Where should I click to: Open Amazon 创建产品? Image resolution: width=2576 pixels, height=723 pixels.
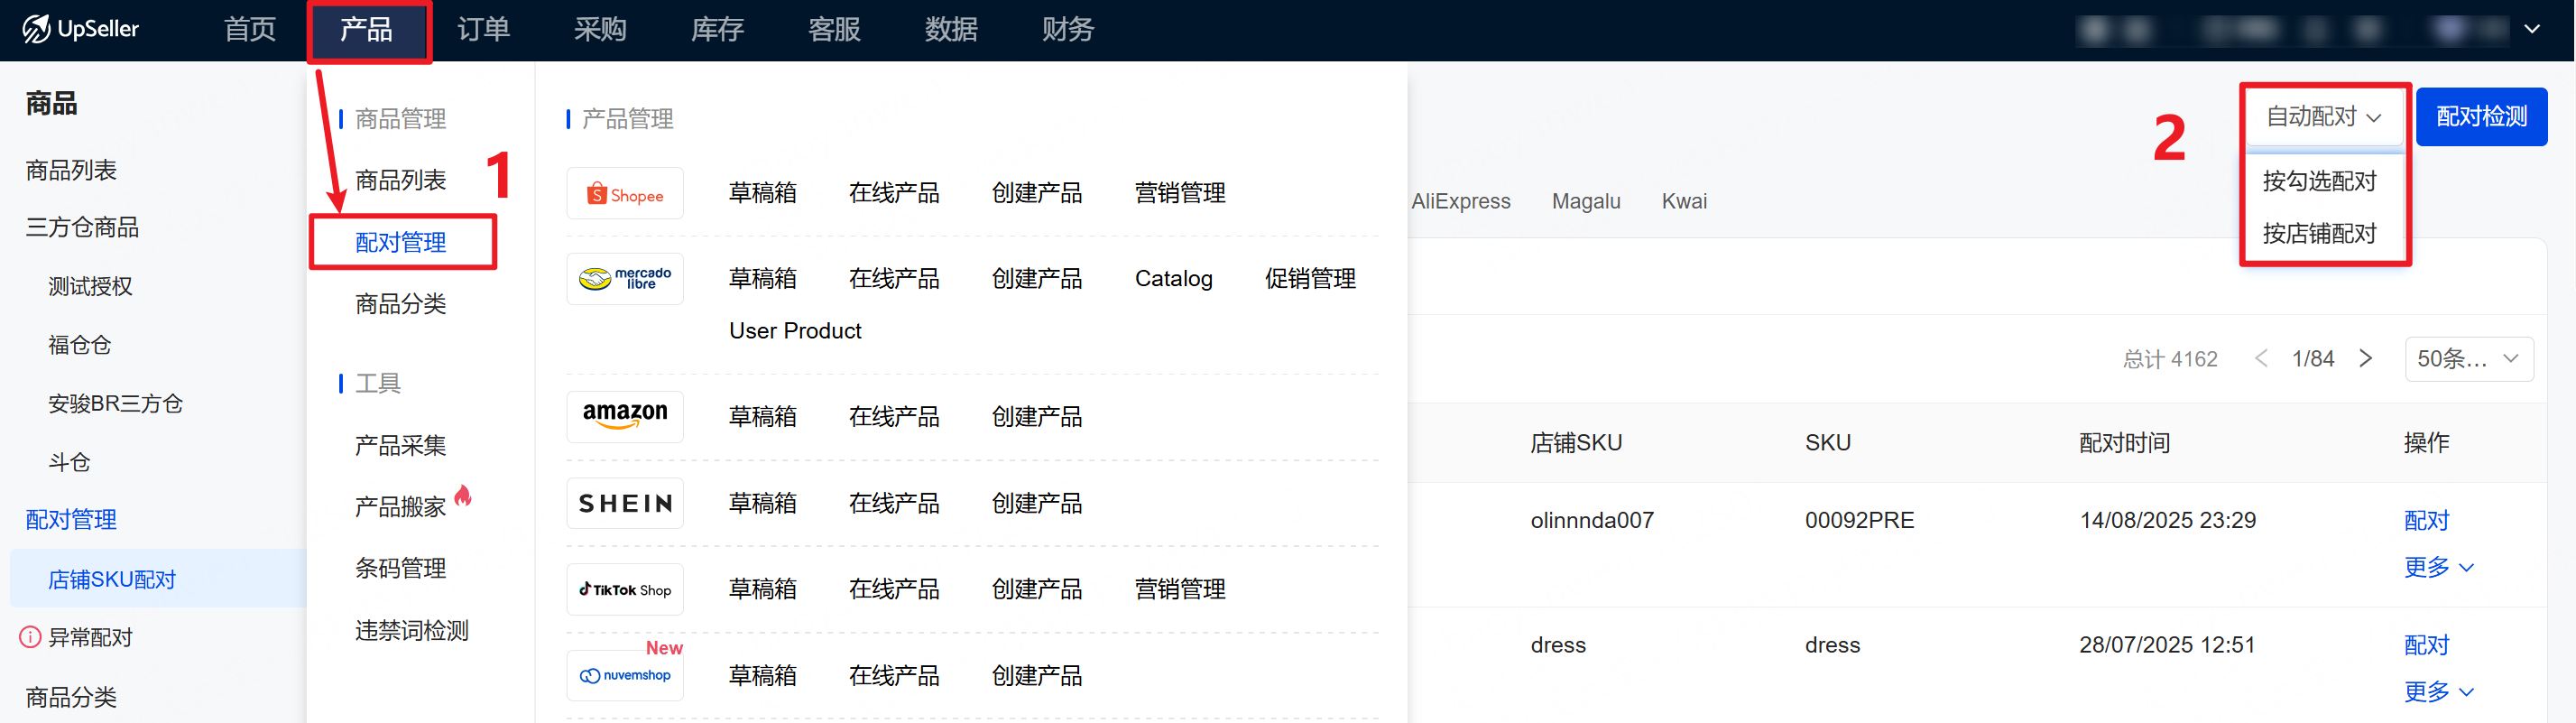[x=1037, y=416]
